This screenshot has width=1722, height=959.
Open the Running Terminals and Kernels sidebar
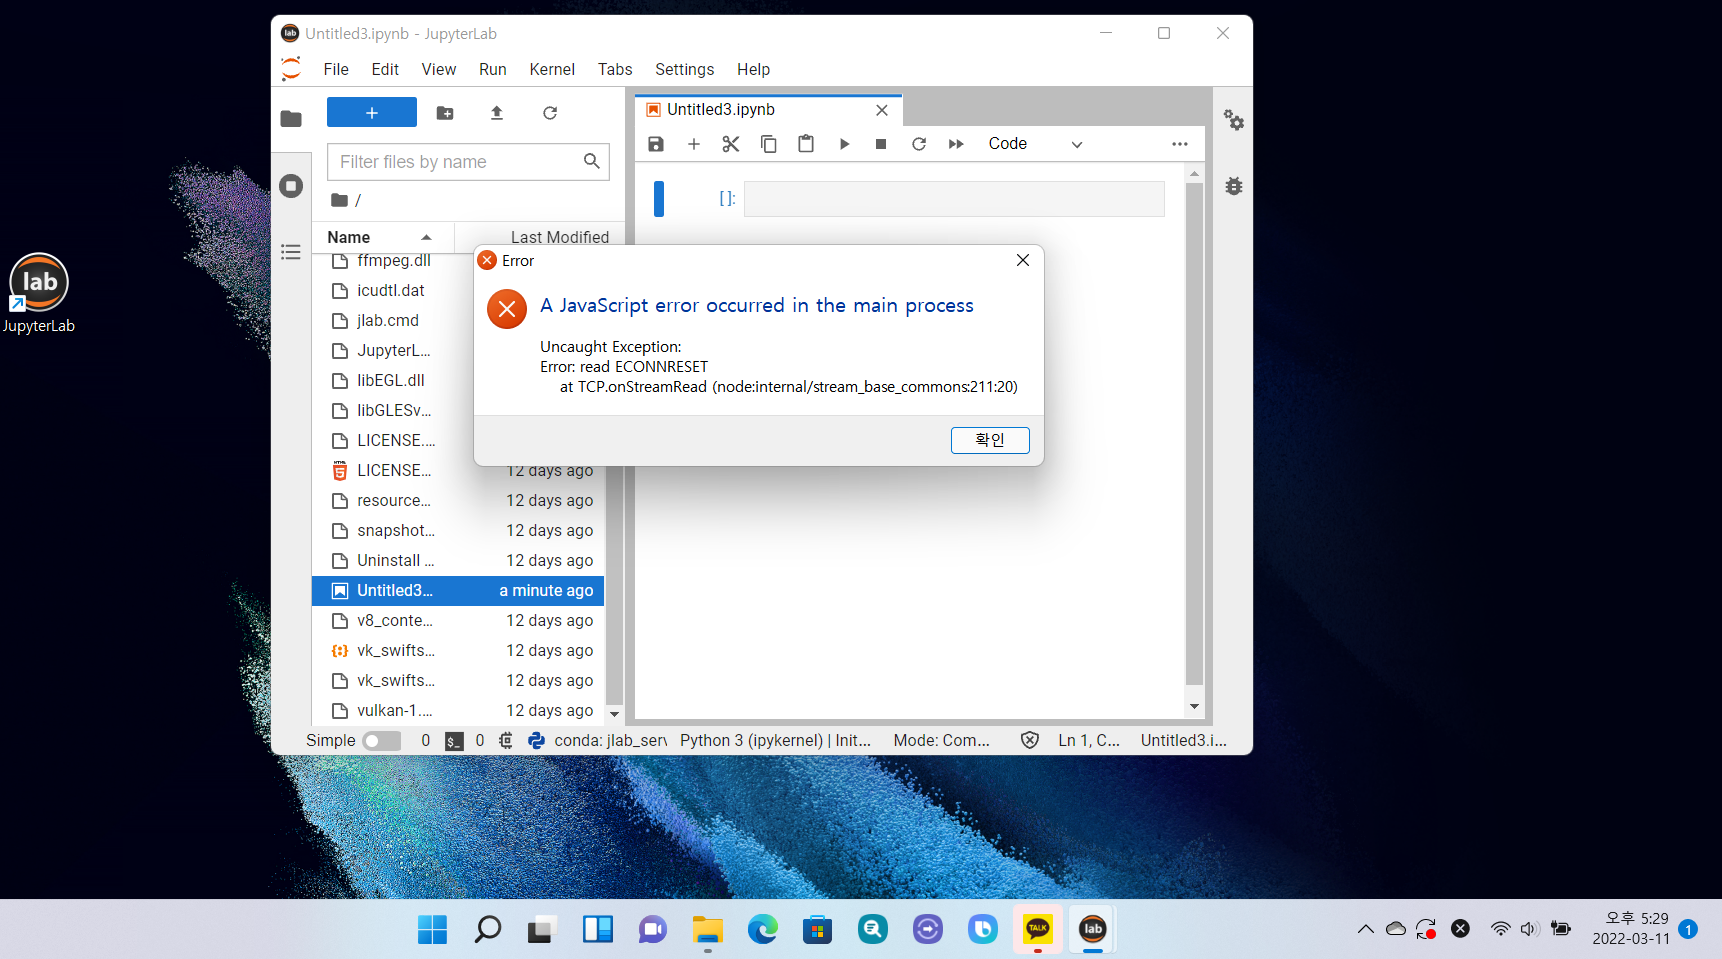291,186
